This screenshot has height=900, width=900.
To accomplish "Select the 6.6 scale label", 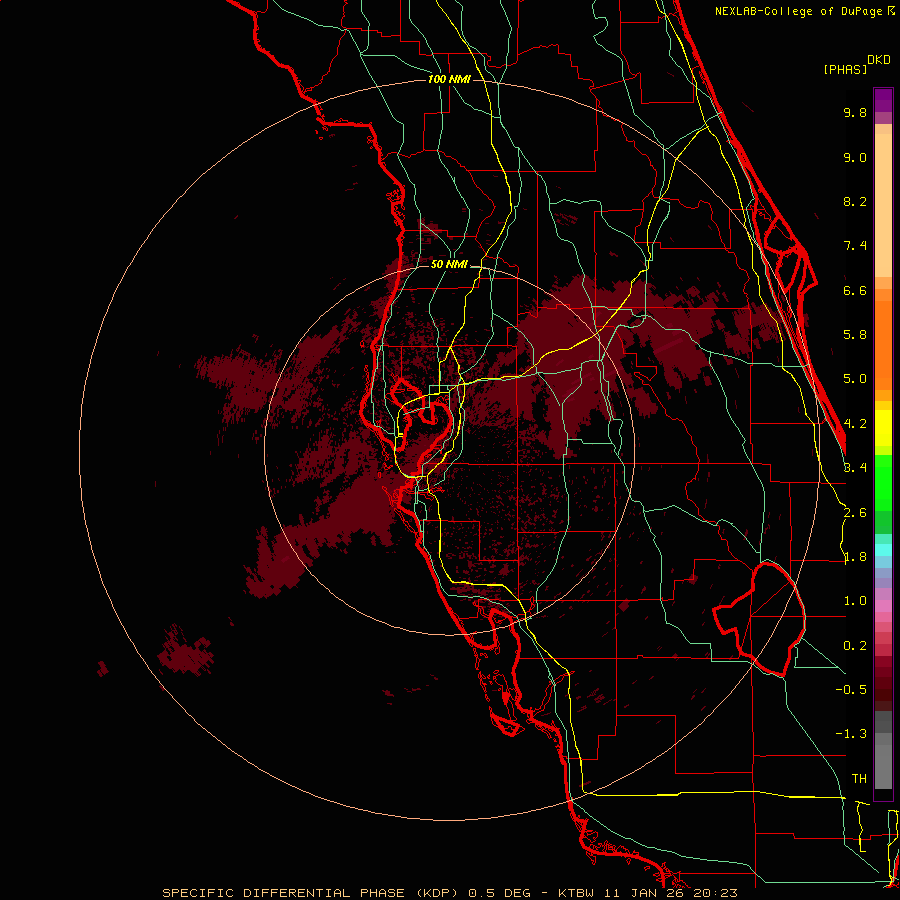I will coord(855,290).
